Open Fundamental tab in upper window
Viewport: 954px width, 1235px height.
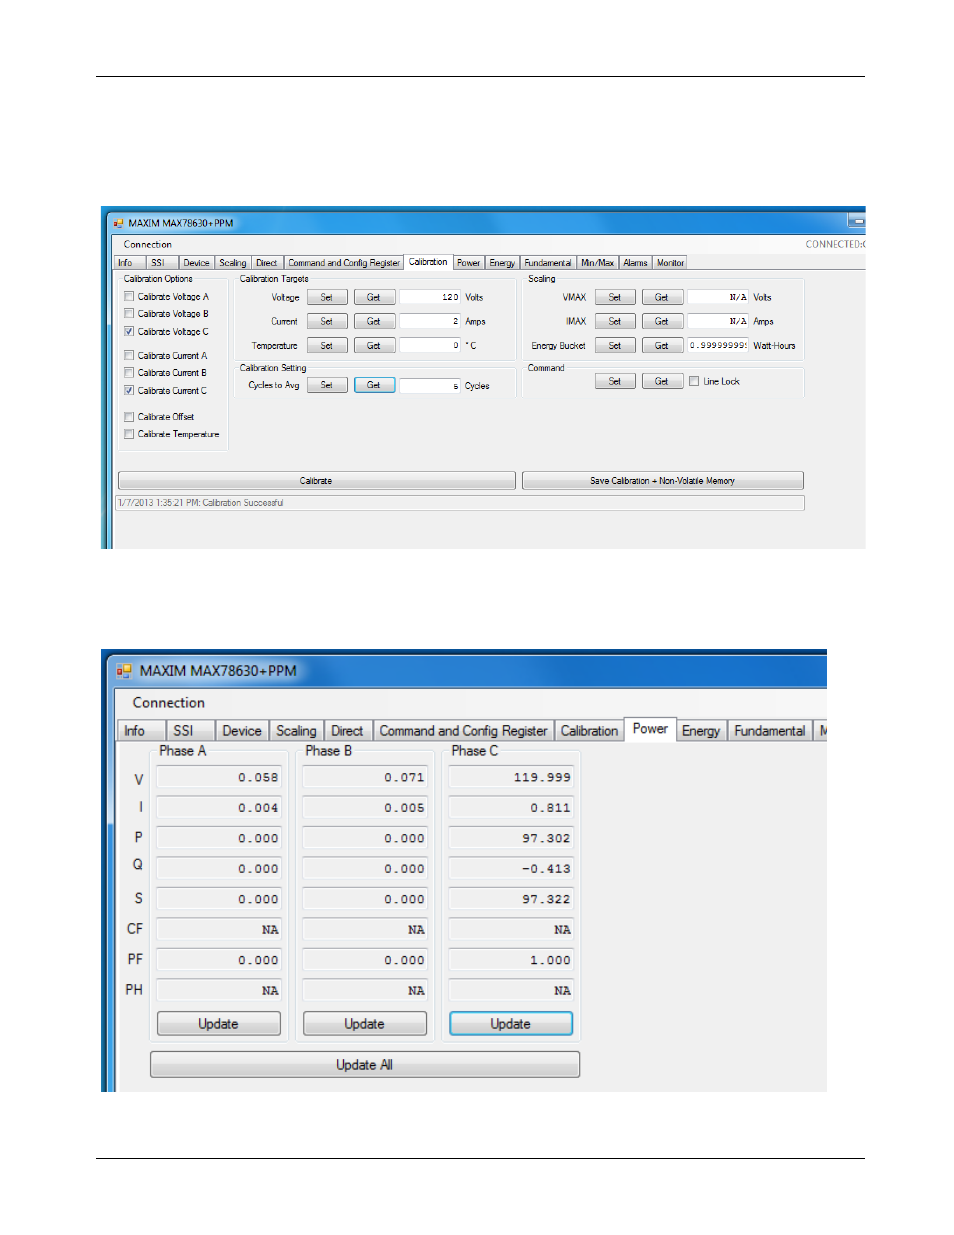[x=548, y=263]
